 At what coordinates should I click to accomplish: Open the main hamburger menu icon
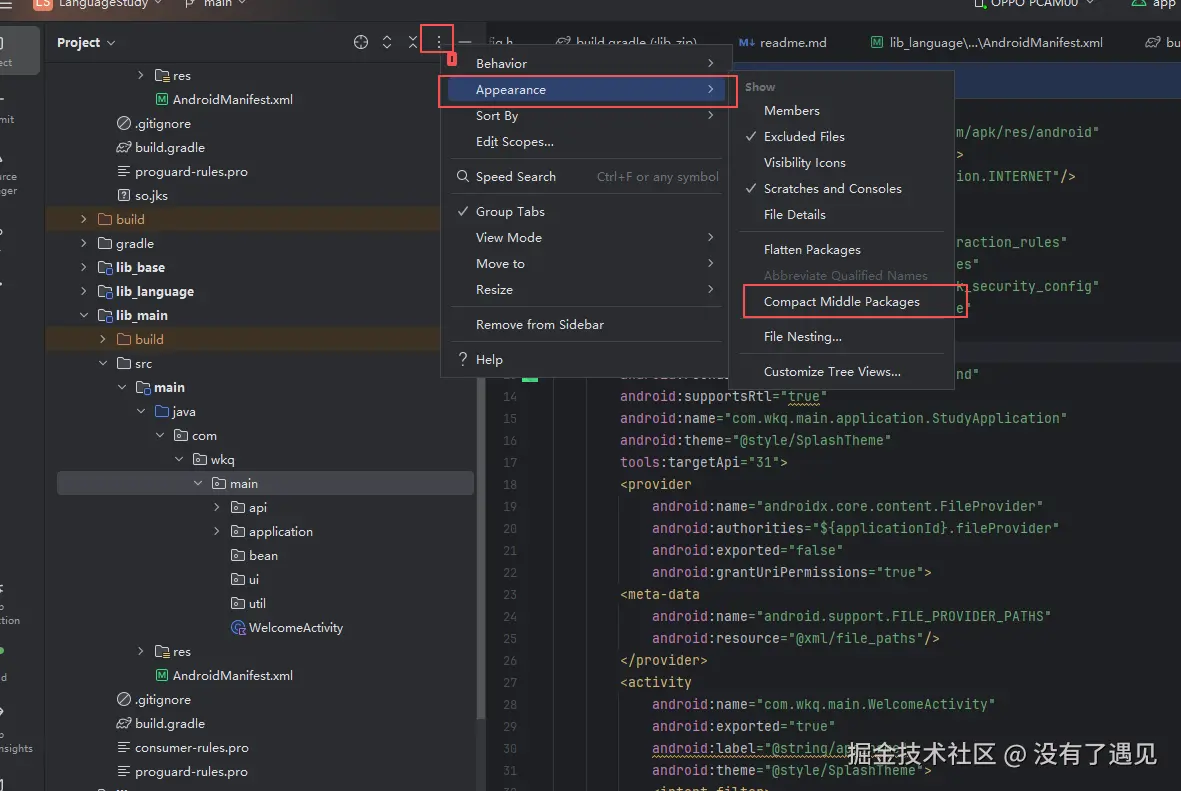point(7,4)
